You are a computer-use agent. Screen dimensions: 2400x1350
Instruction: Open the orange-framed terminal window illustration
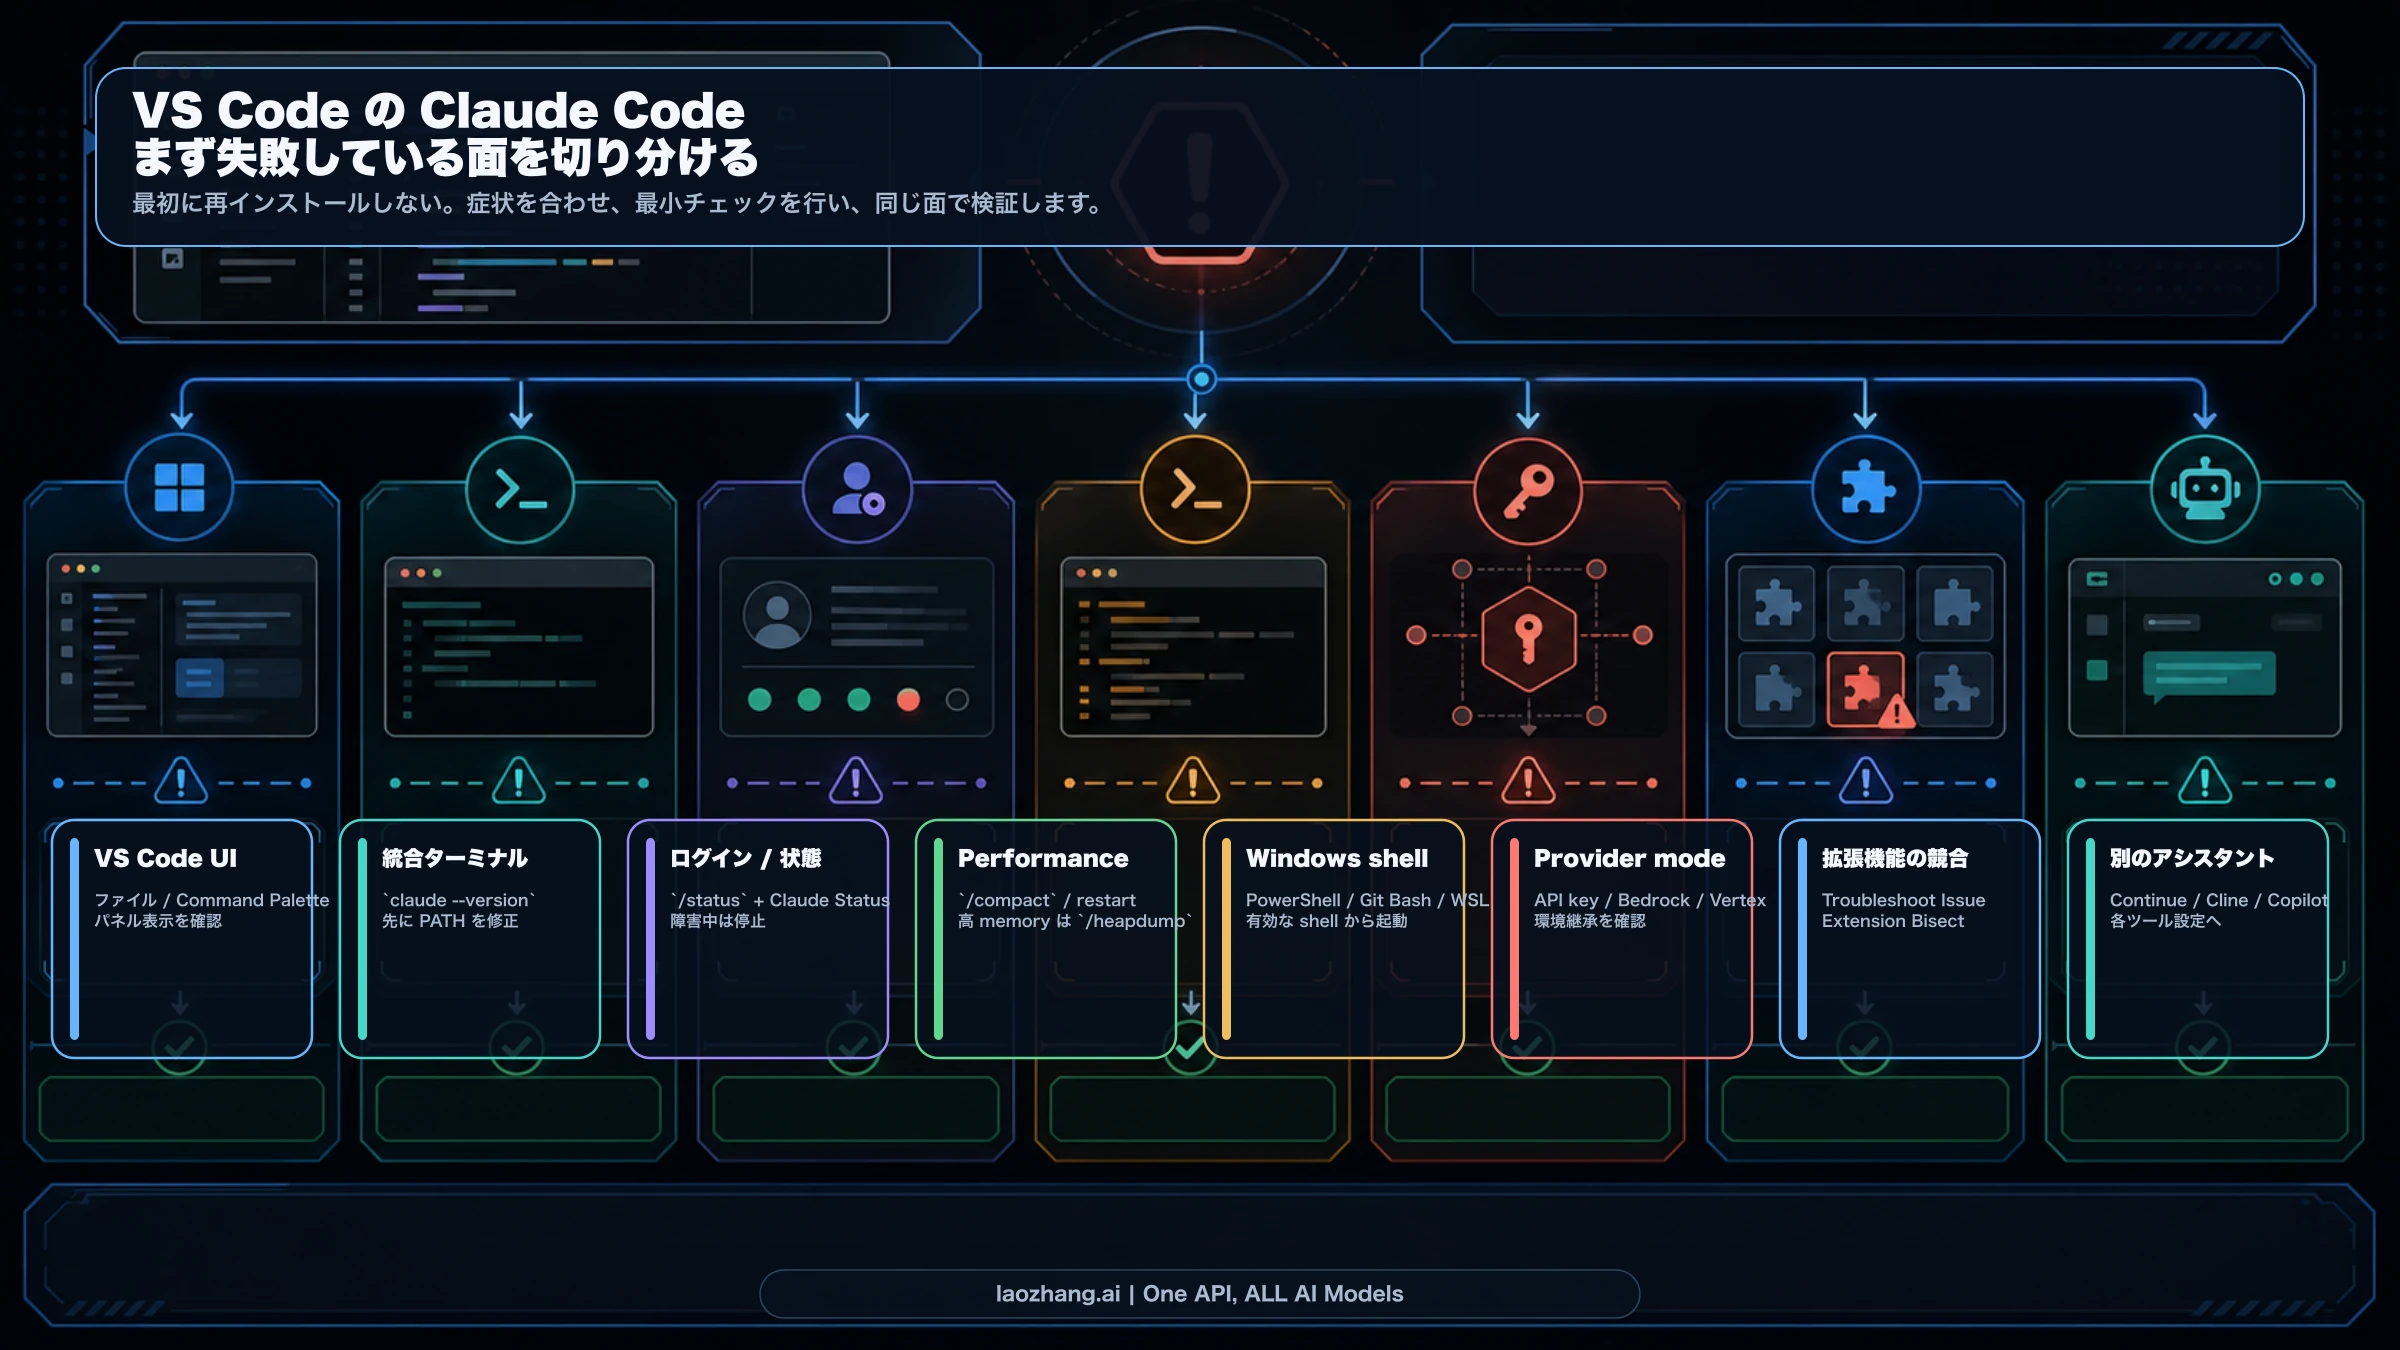coord(1193,646)
